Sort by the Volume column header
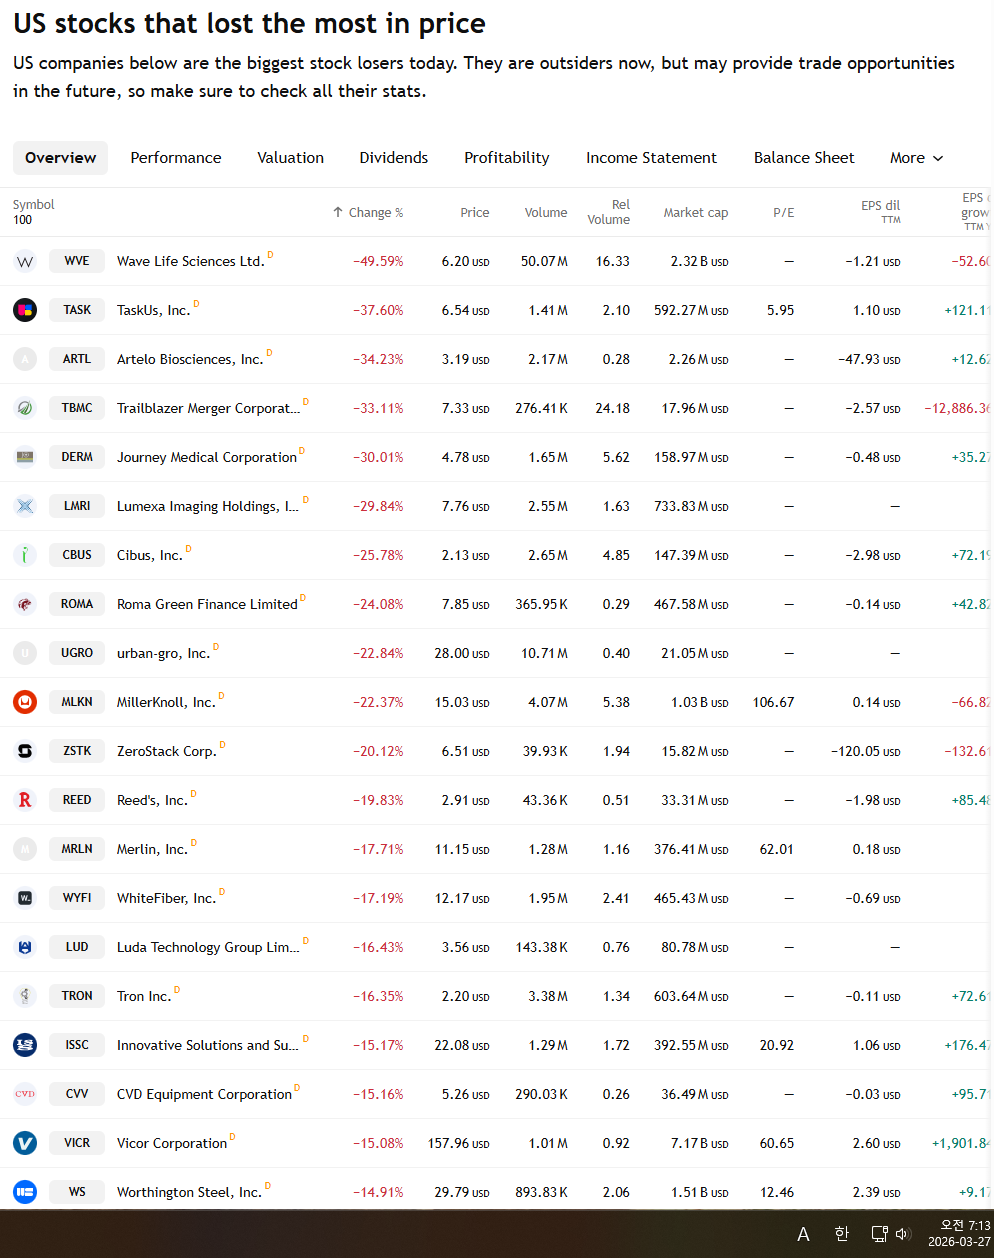Image resolution: width=994 pixels, height=1258 pixels. coord(546,212)
